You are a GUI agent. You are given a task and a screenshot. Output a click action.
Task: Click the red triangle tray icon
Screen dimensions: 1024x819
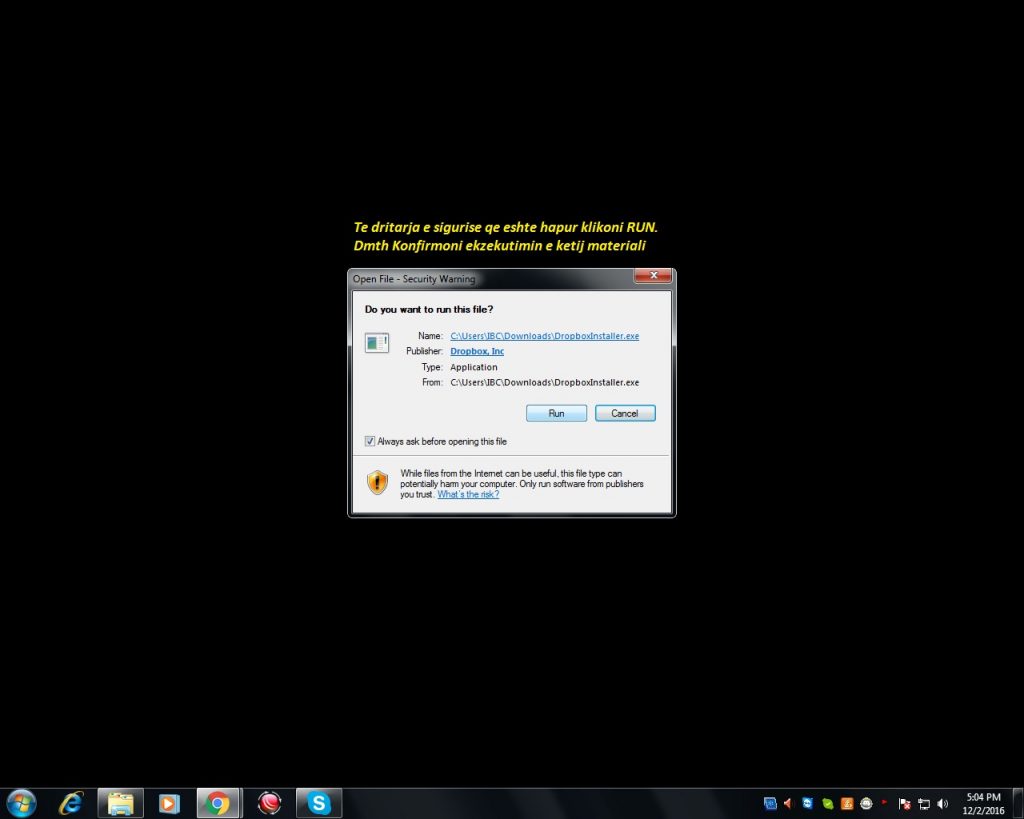click(788, 803)
